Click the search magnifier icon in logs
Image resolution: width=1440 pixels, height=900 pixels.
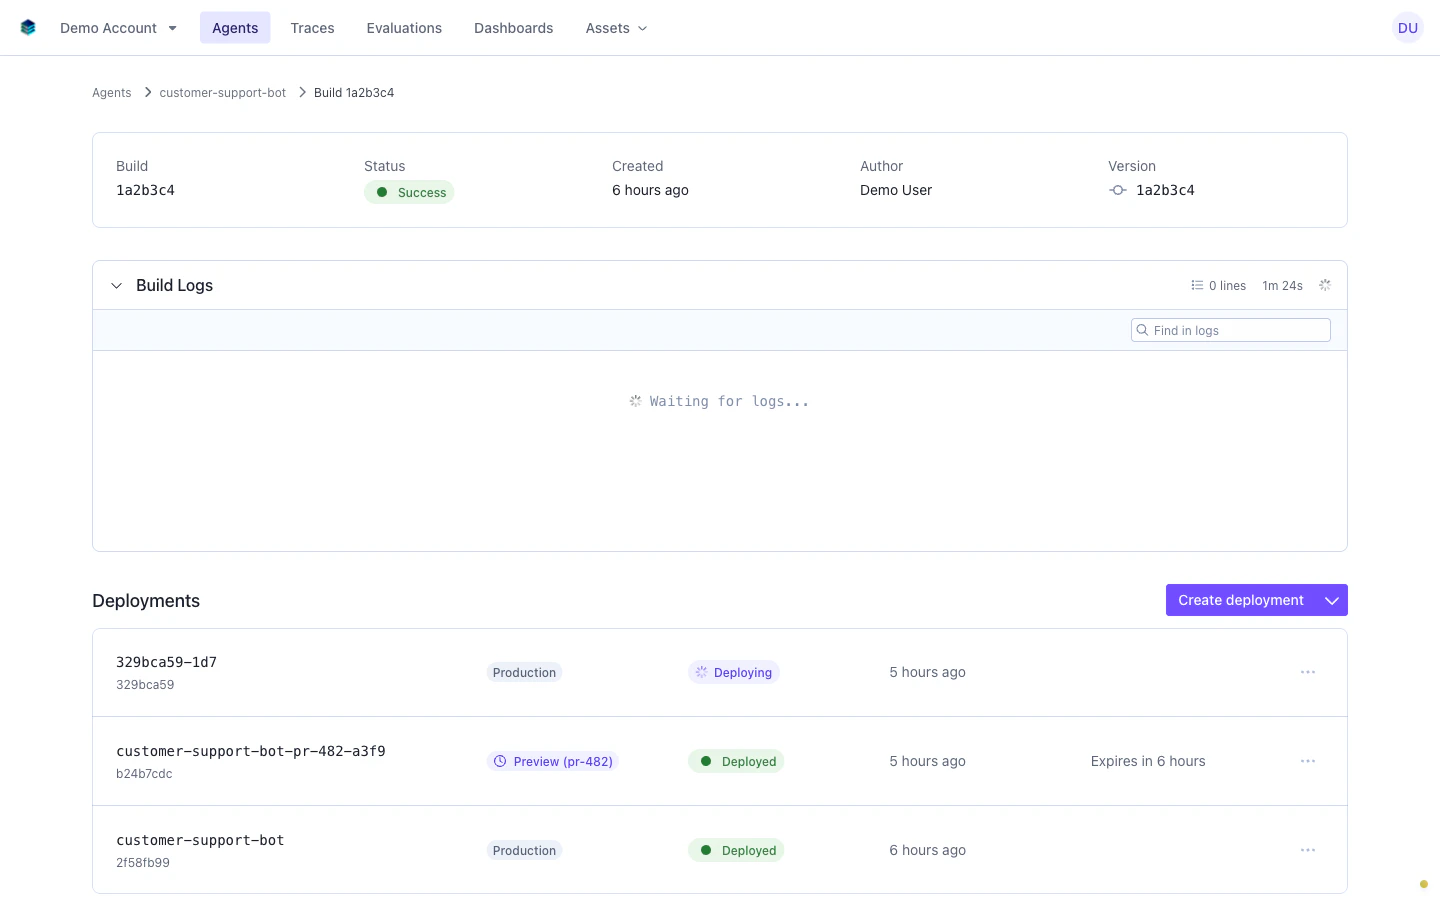pos(1142,330)
